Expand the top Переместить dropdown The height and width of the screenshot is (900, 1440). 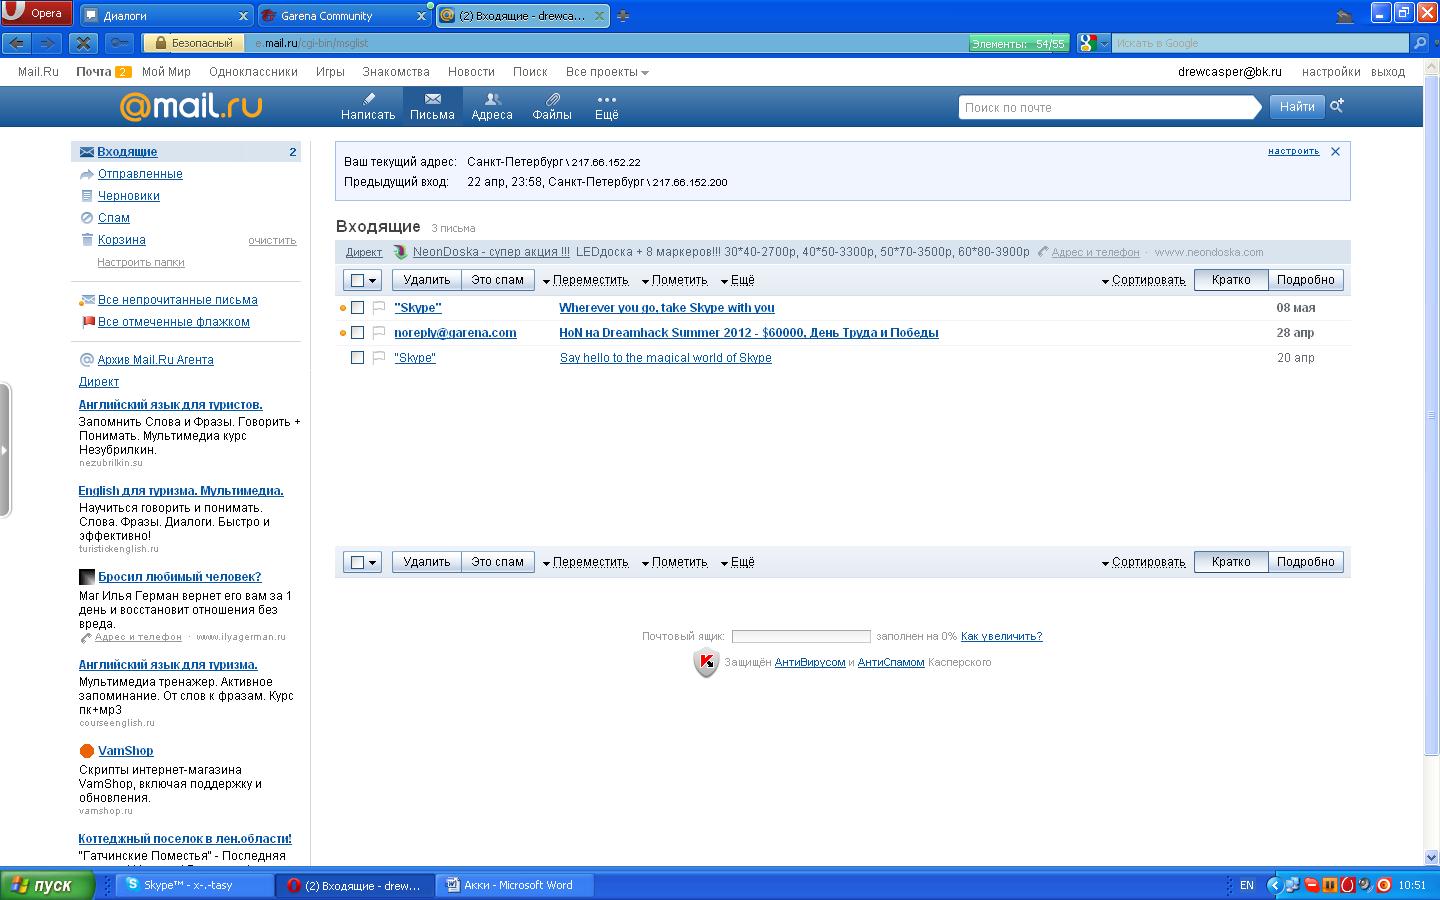(586, 281)
